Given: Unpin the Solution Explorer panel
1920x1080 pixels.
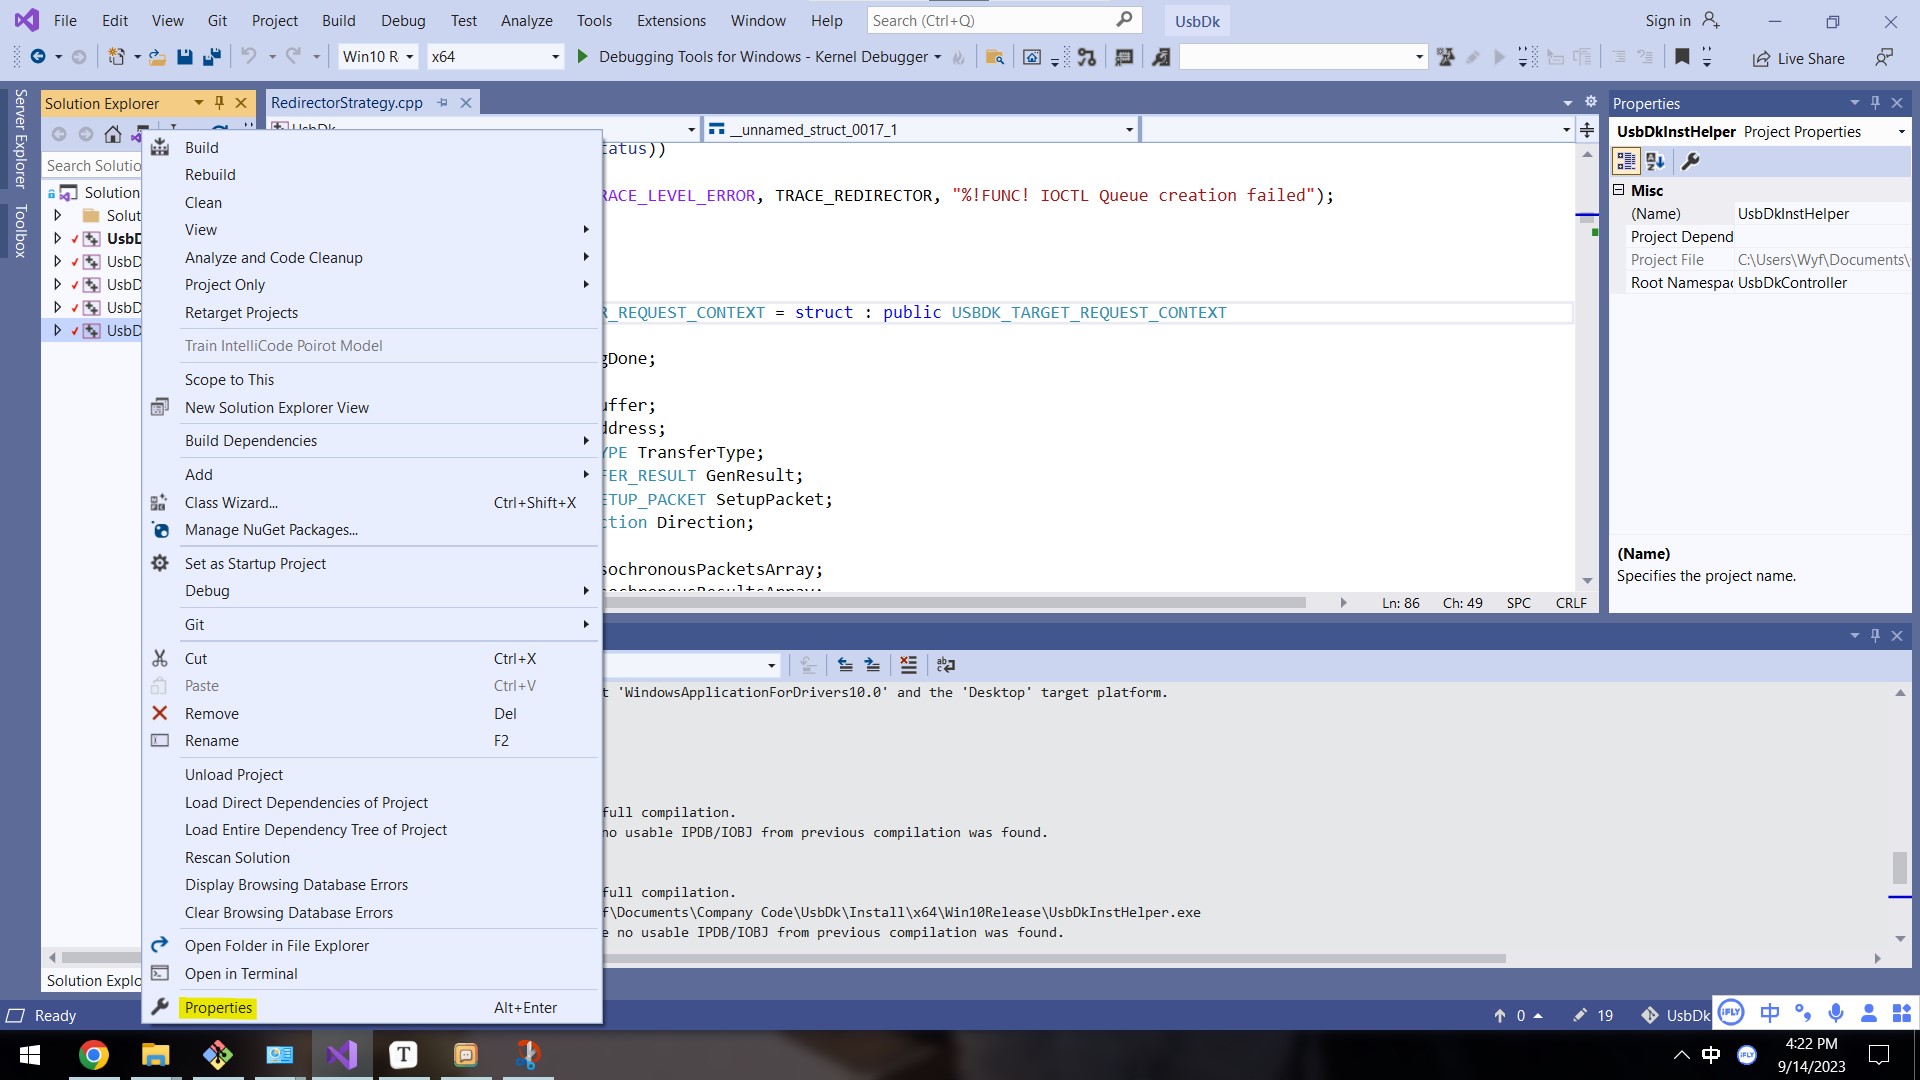Looking at the screenshot, I should click(219, 102).
